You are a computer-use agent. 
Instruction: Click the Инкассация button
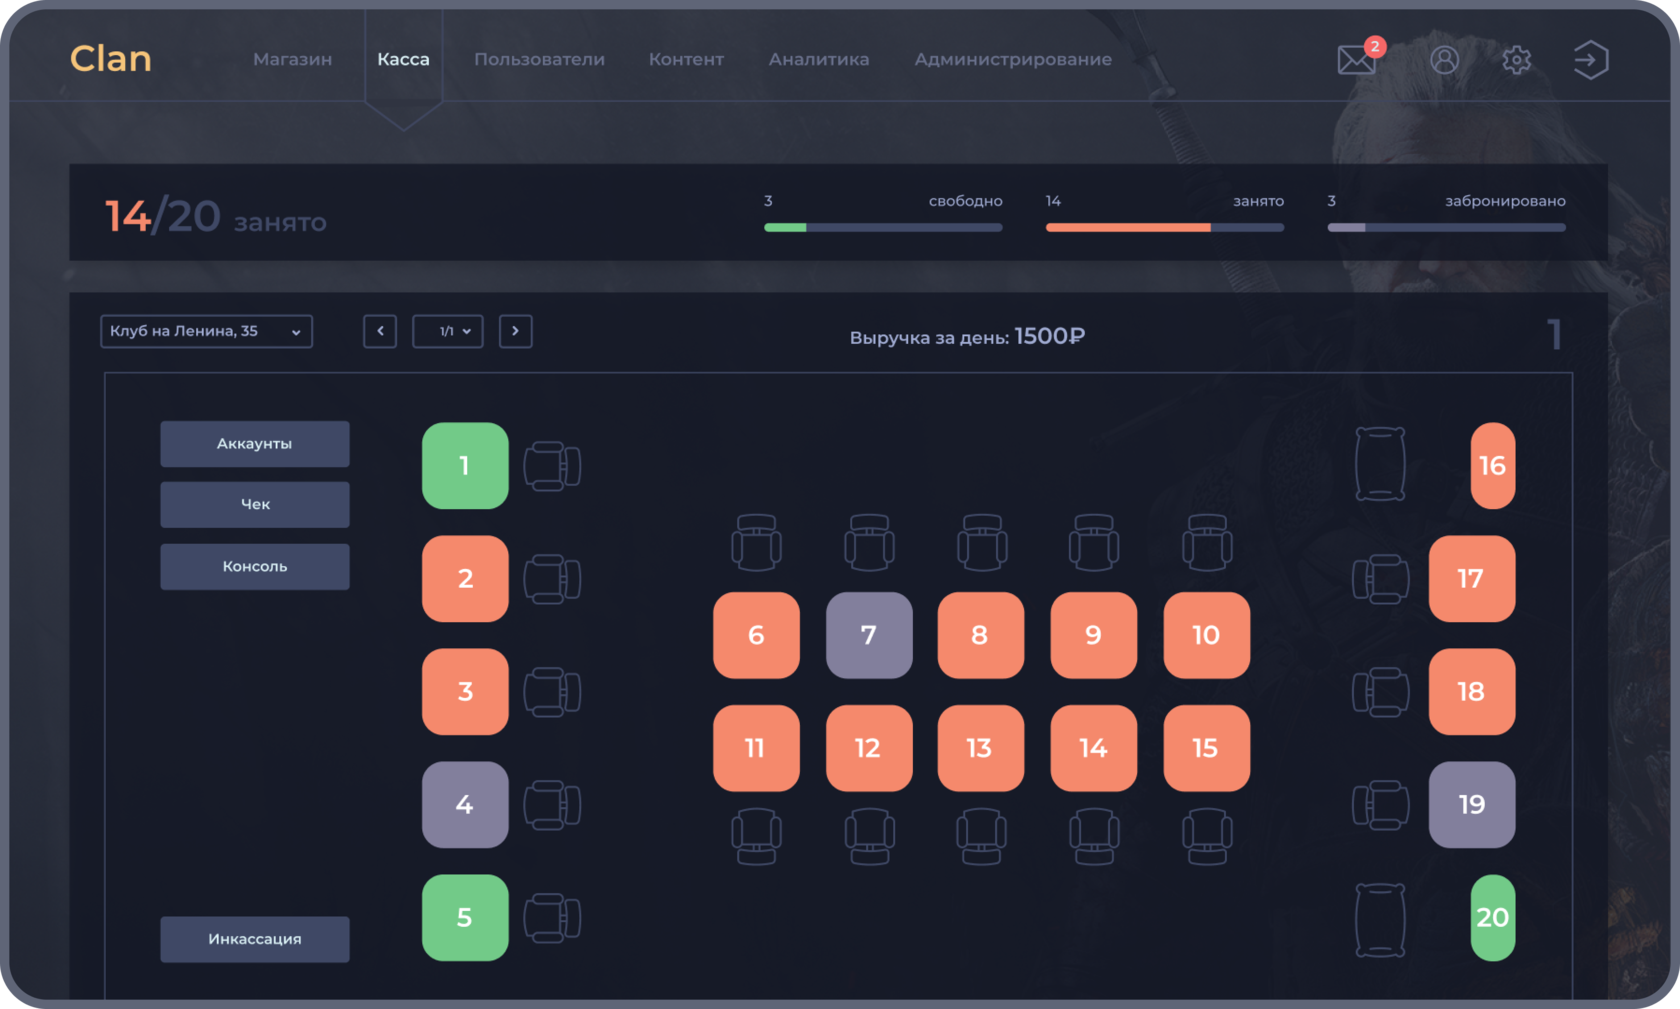[255, 940]
